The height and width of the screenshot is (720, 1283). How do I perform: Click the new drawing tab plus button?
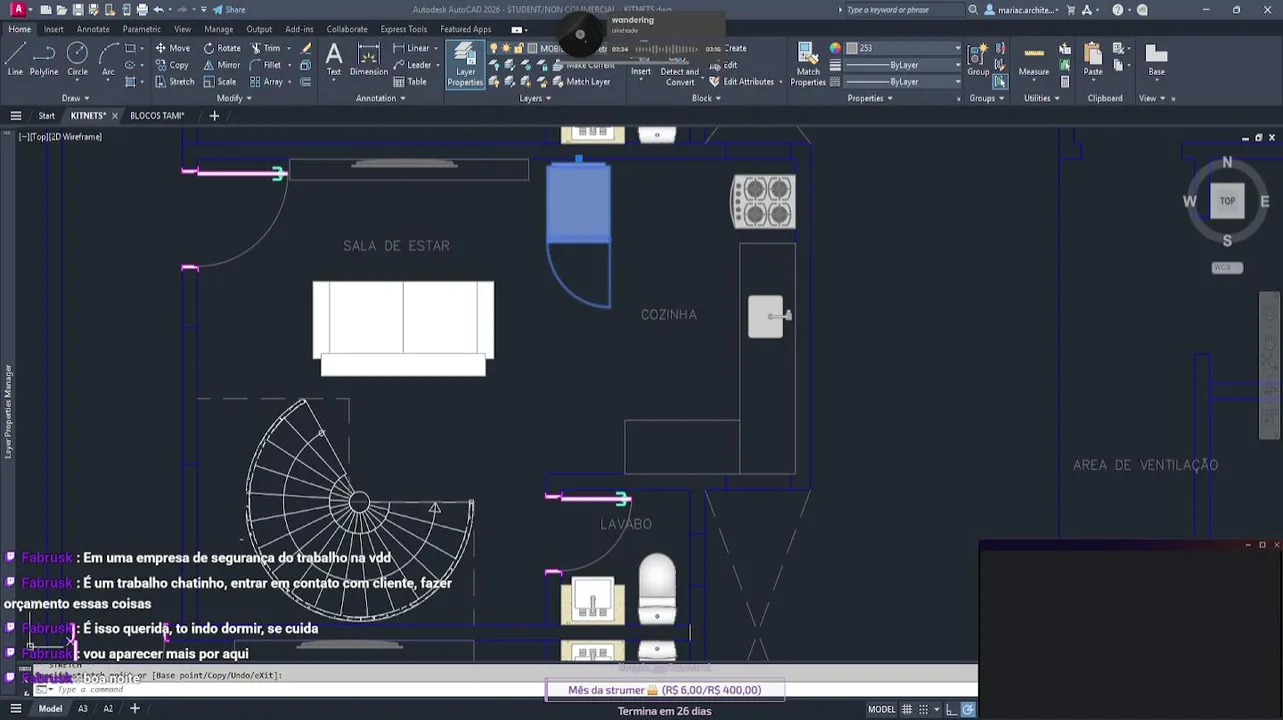pyautogui.click(x=214, y=116)
